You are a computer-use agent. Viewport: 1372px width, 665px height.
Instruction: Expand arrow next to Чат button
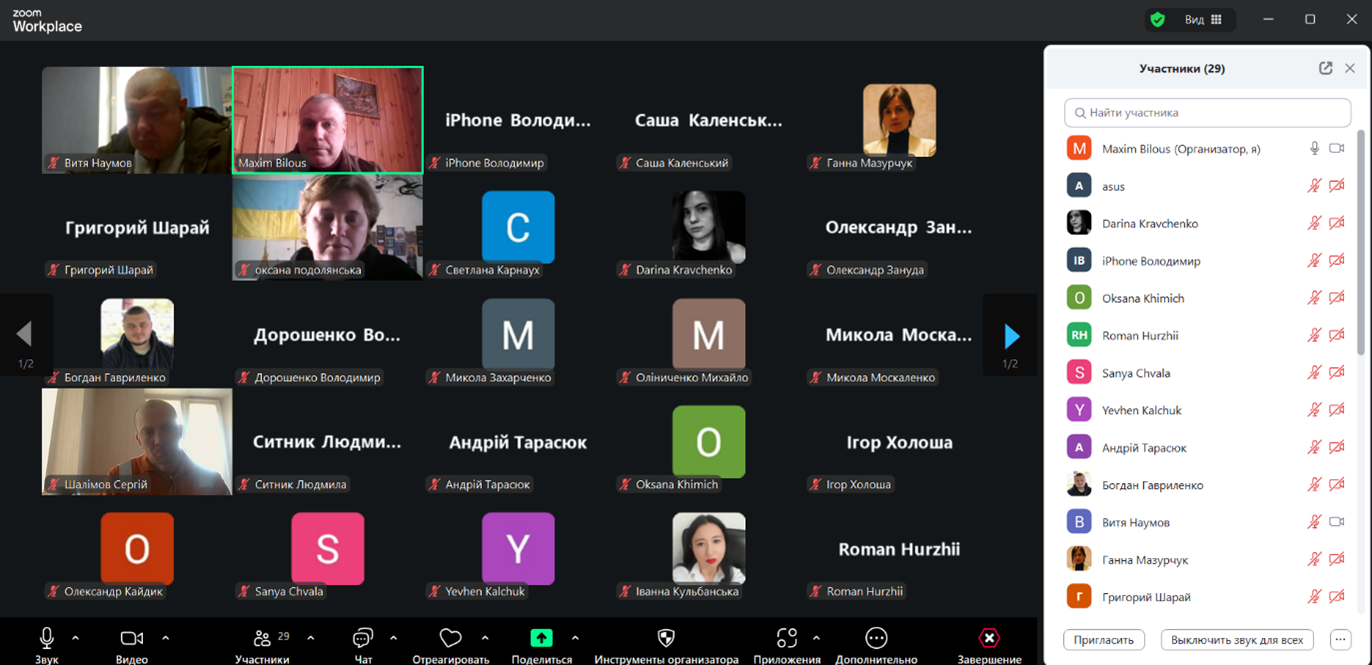pyautogui.click(x=393, y=638)
